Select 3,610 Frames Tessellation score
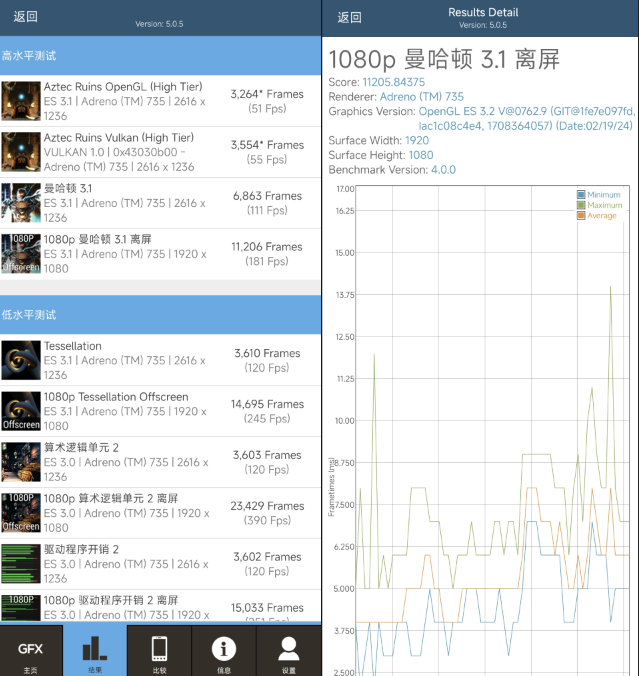 coord(267,353)
